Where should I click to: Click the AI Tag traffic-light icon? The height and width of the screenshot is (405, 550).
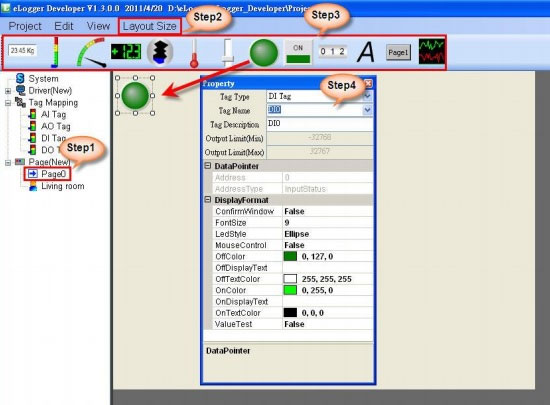click(x=33, y=114)
